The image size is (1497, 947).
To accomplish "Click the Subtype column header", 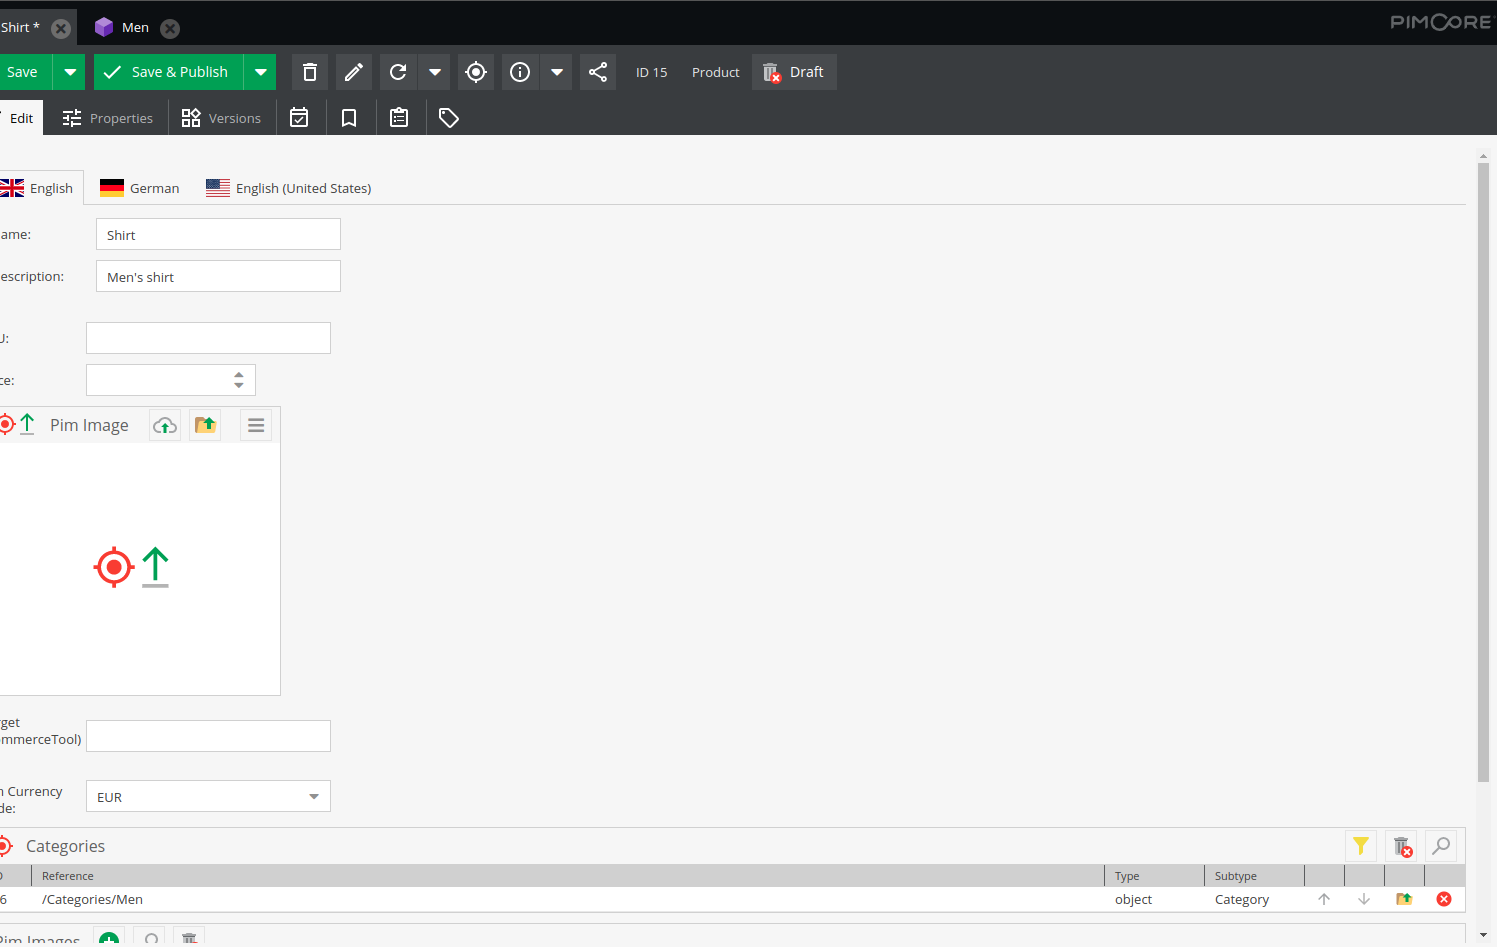I will pyautogui.click(x=1254, y=876).
